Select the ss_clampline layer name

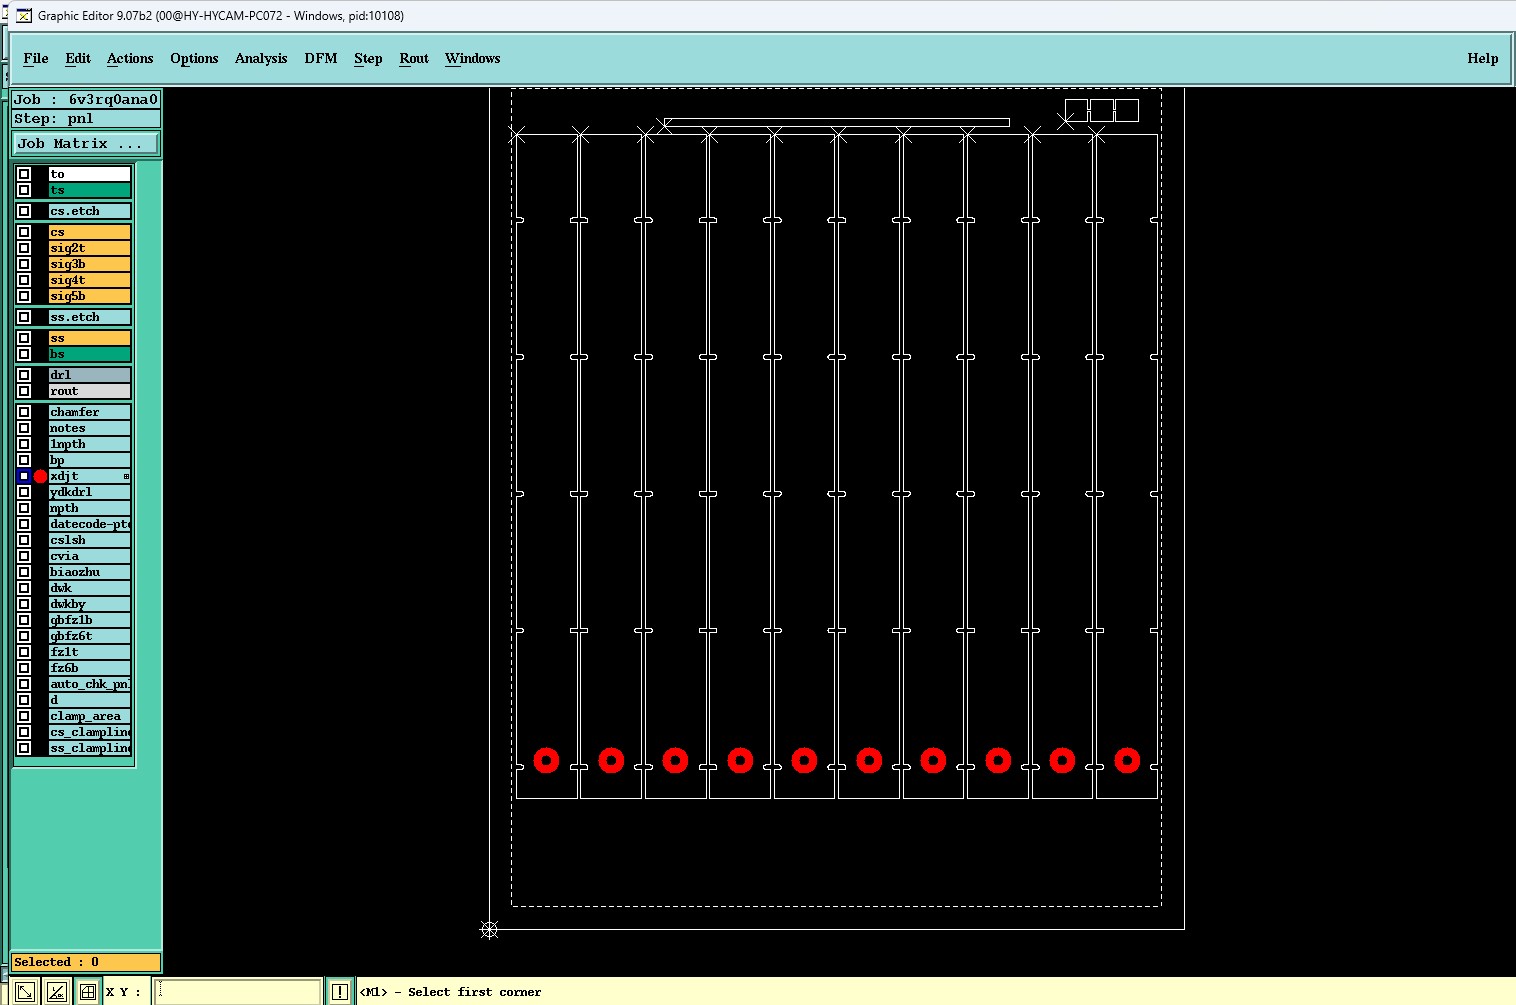tap(90, 748)
